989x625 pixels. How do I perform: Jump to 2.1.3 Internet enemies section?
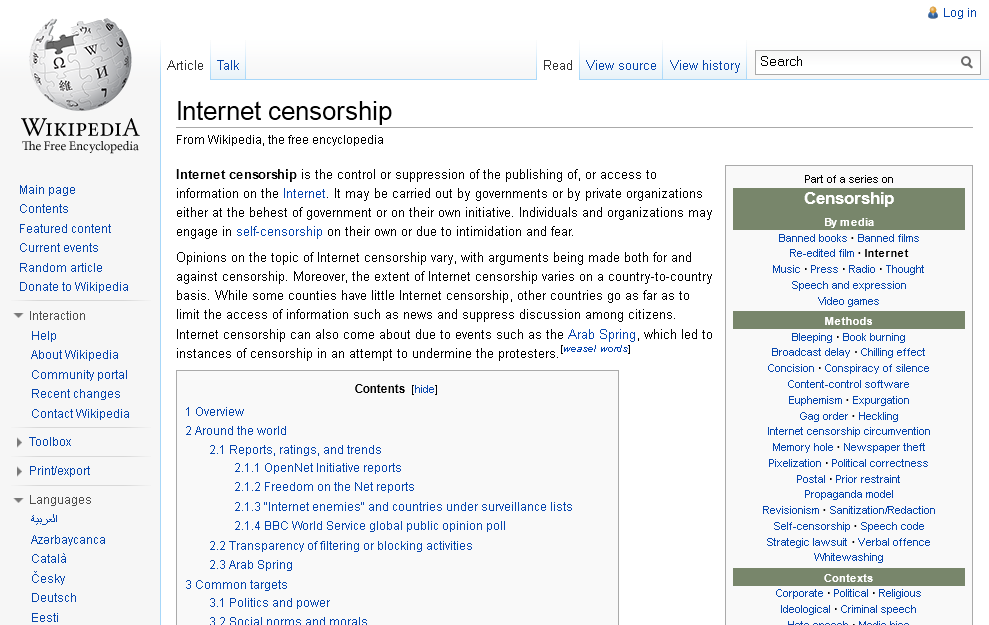(403, 507)
